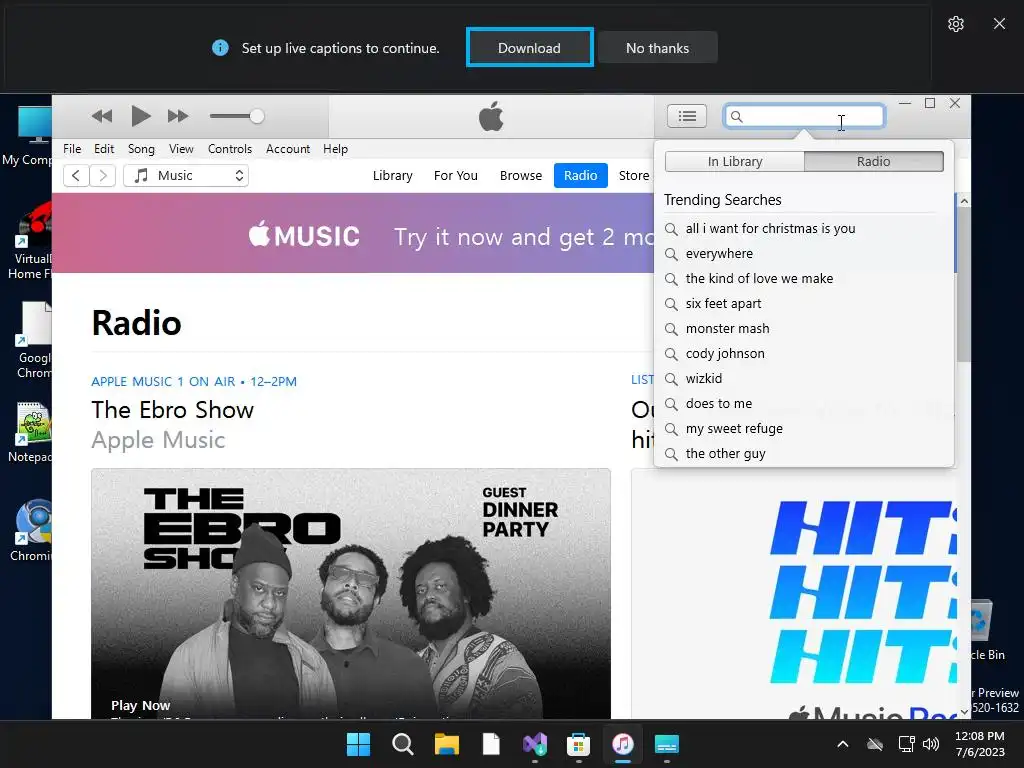Open the Music media picker dropdown
Image resolution: width=1024 pixels, height=768 pixels.
[186, 175]
